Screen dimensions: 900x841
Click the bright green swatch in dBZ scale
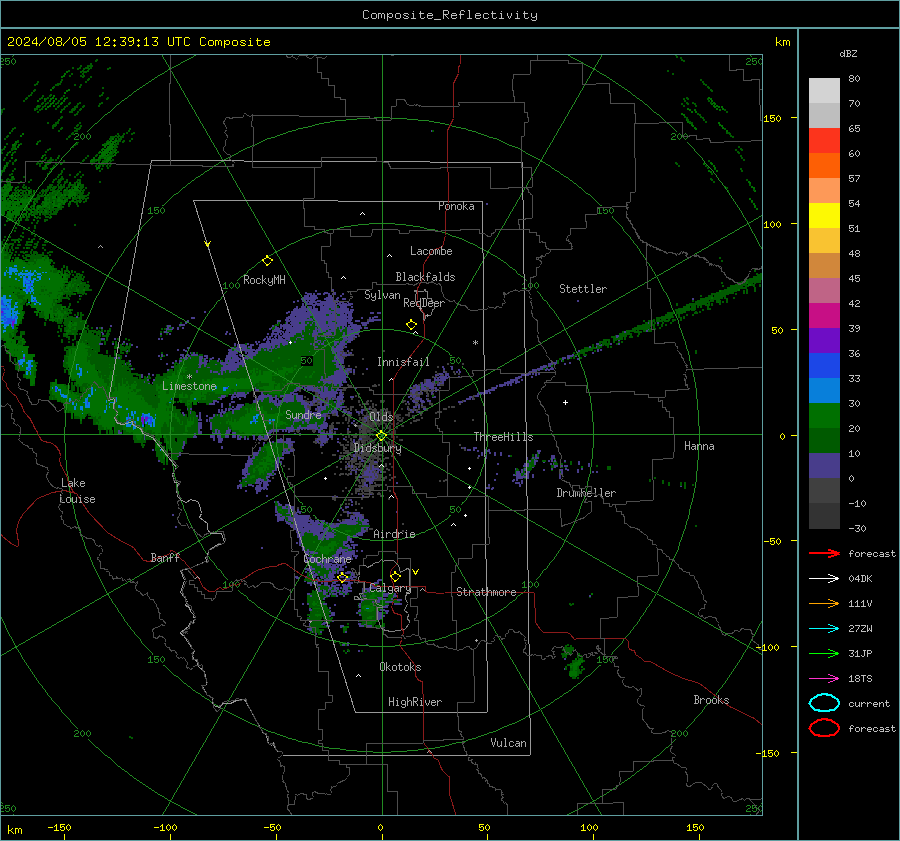coord(824,416)
